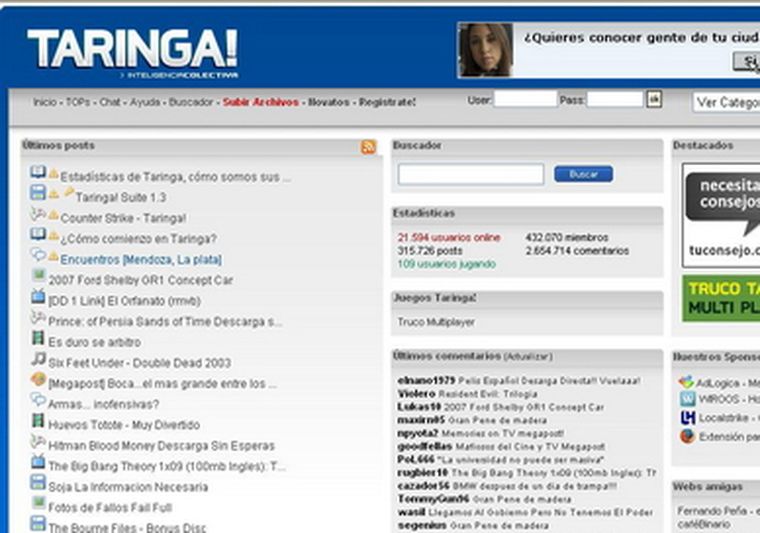
Task: Open the Ver Categorías dropdown
Action: click(726, 102)
